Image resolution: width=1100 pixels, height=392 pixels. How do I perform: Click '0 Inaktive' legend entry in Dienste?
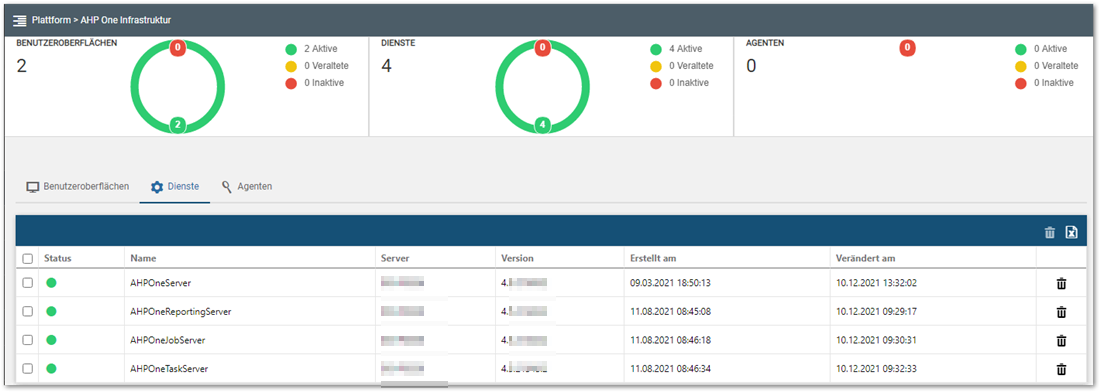tap(679, 83)
